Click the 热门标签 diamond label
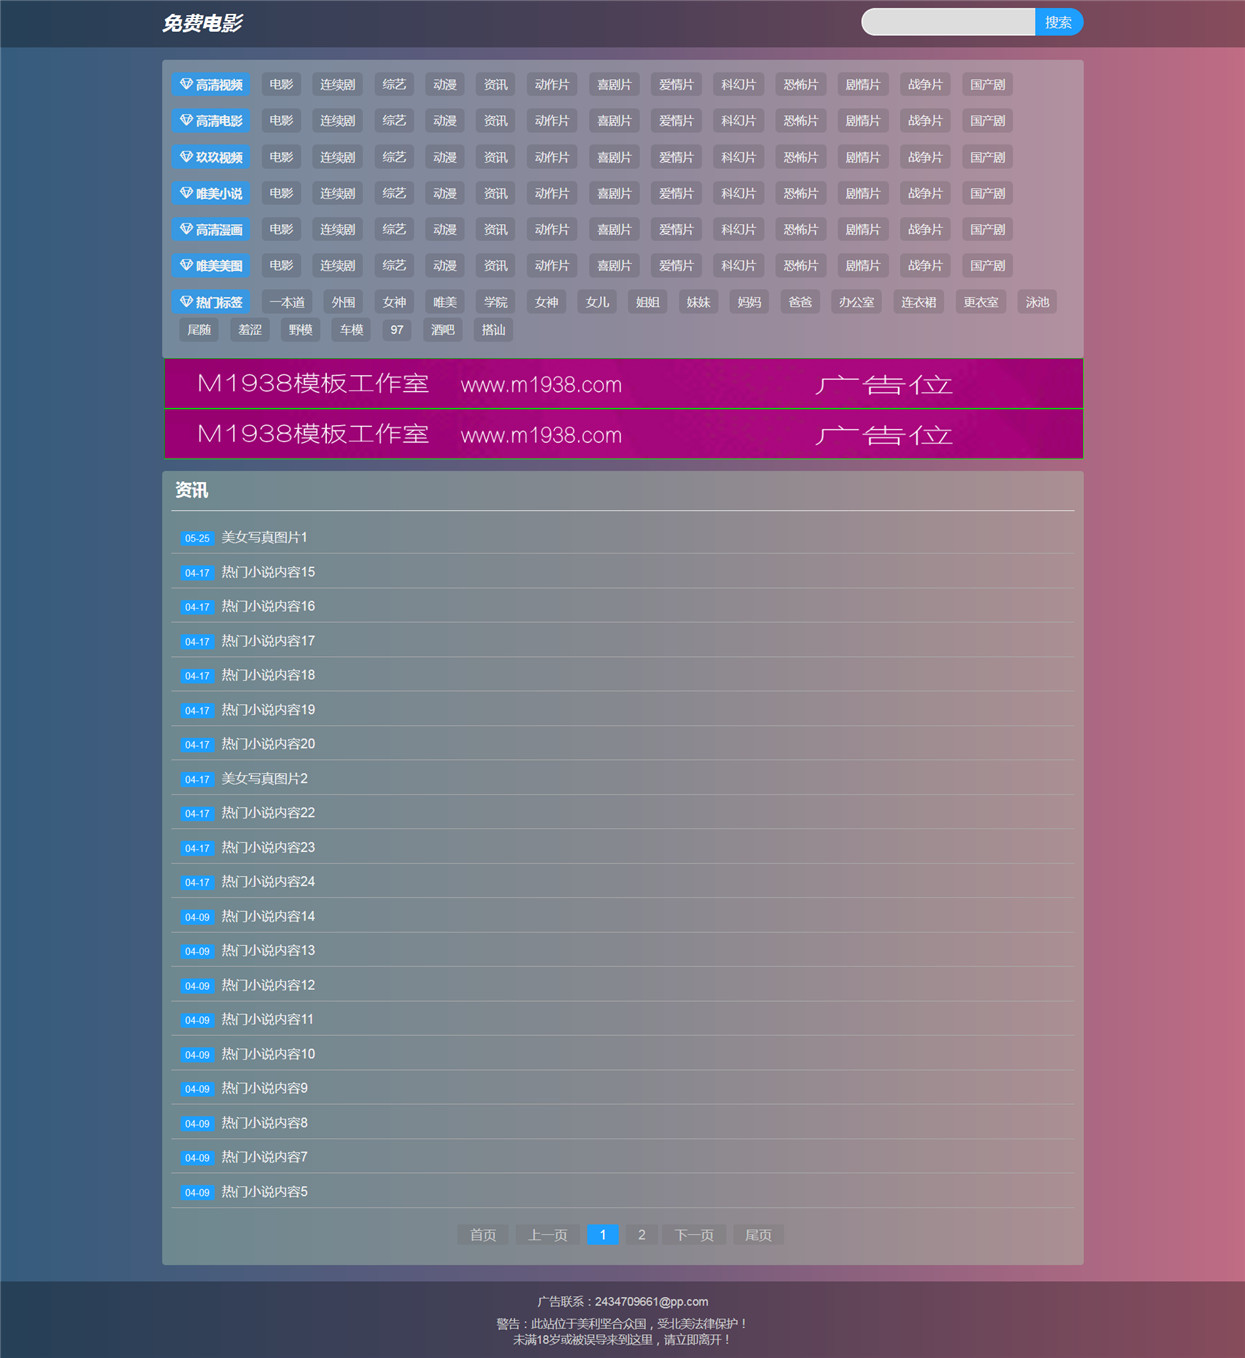The height and width of the screenshot is (1358, 1245). pyautogui.click(x=211, y=302)
